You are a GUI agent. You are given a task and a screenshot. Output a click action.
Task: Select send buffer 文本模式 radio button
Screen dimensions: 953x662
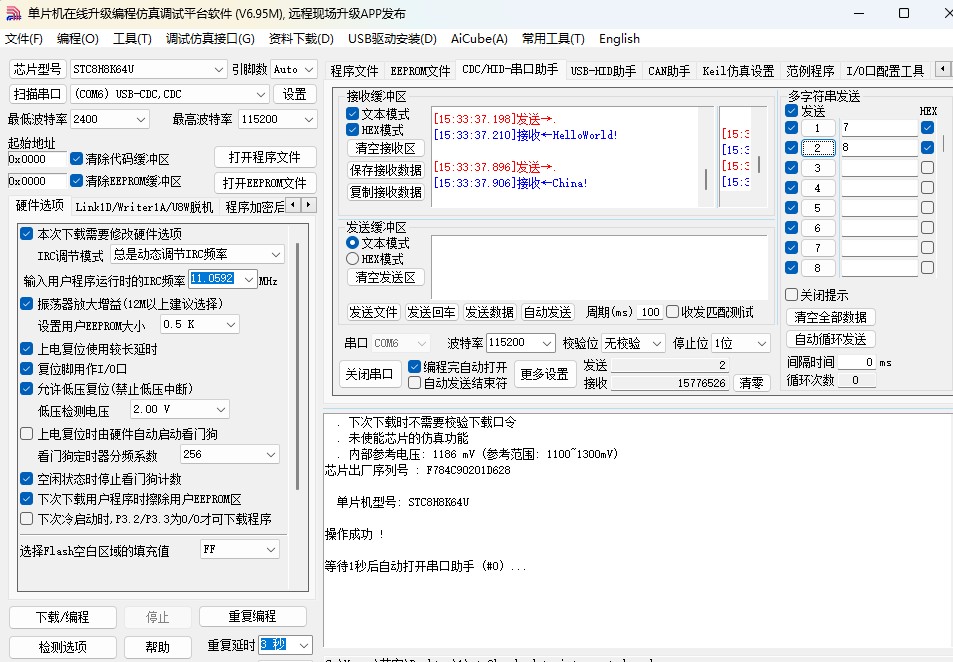353,243
